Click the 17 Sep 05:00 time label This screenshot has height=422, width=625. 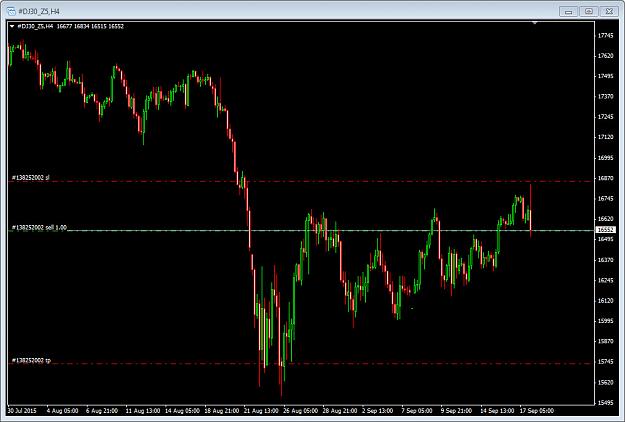point(537,410)
